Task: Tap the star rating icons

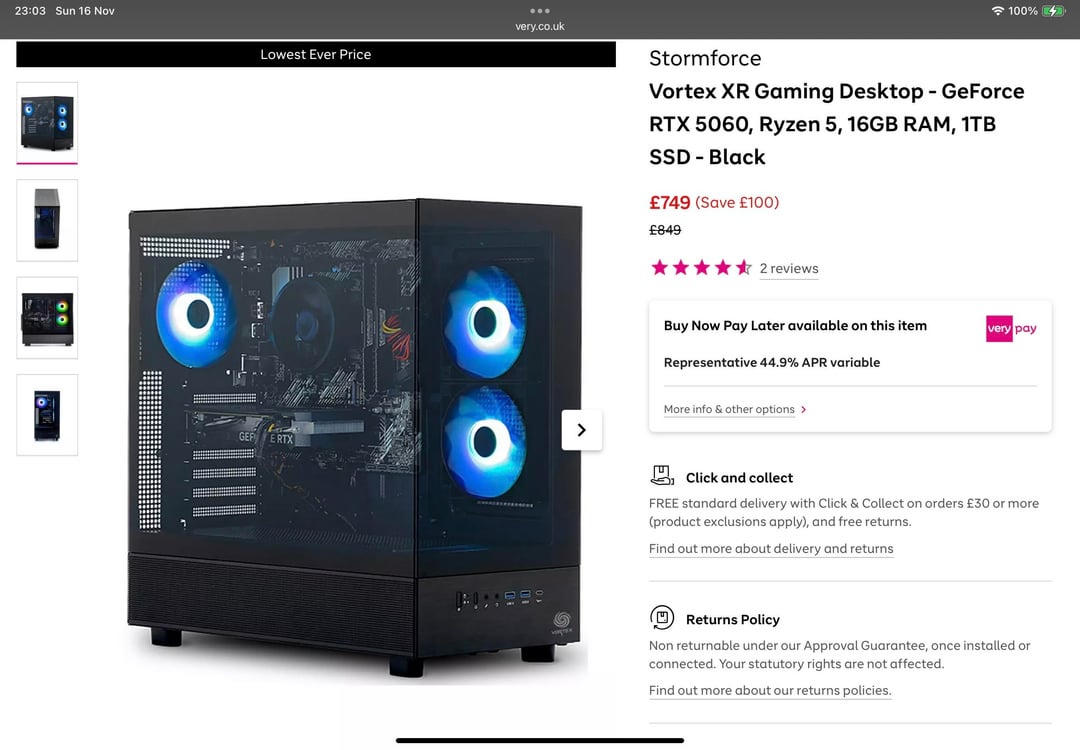Action: pyautogui.click(x=700, y=268)
